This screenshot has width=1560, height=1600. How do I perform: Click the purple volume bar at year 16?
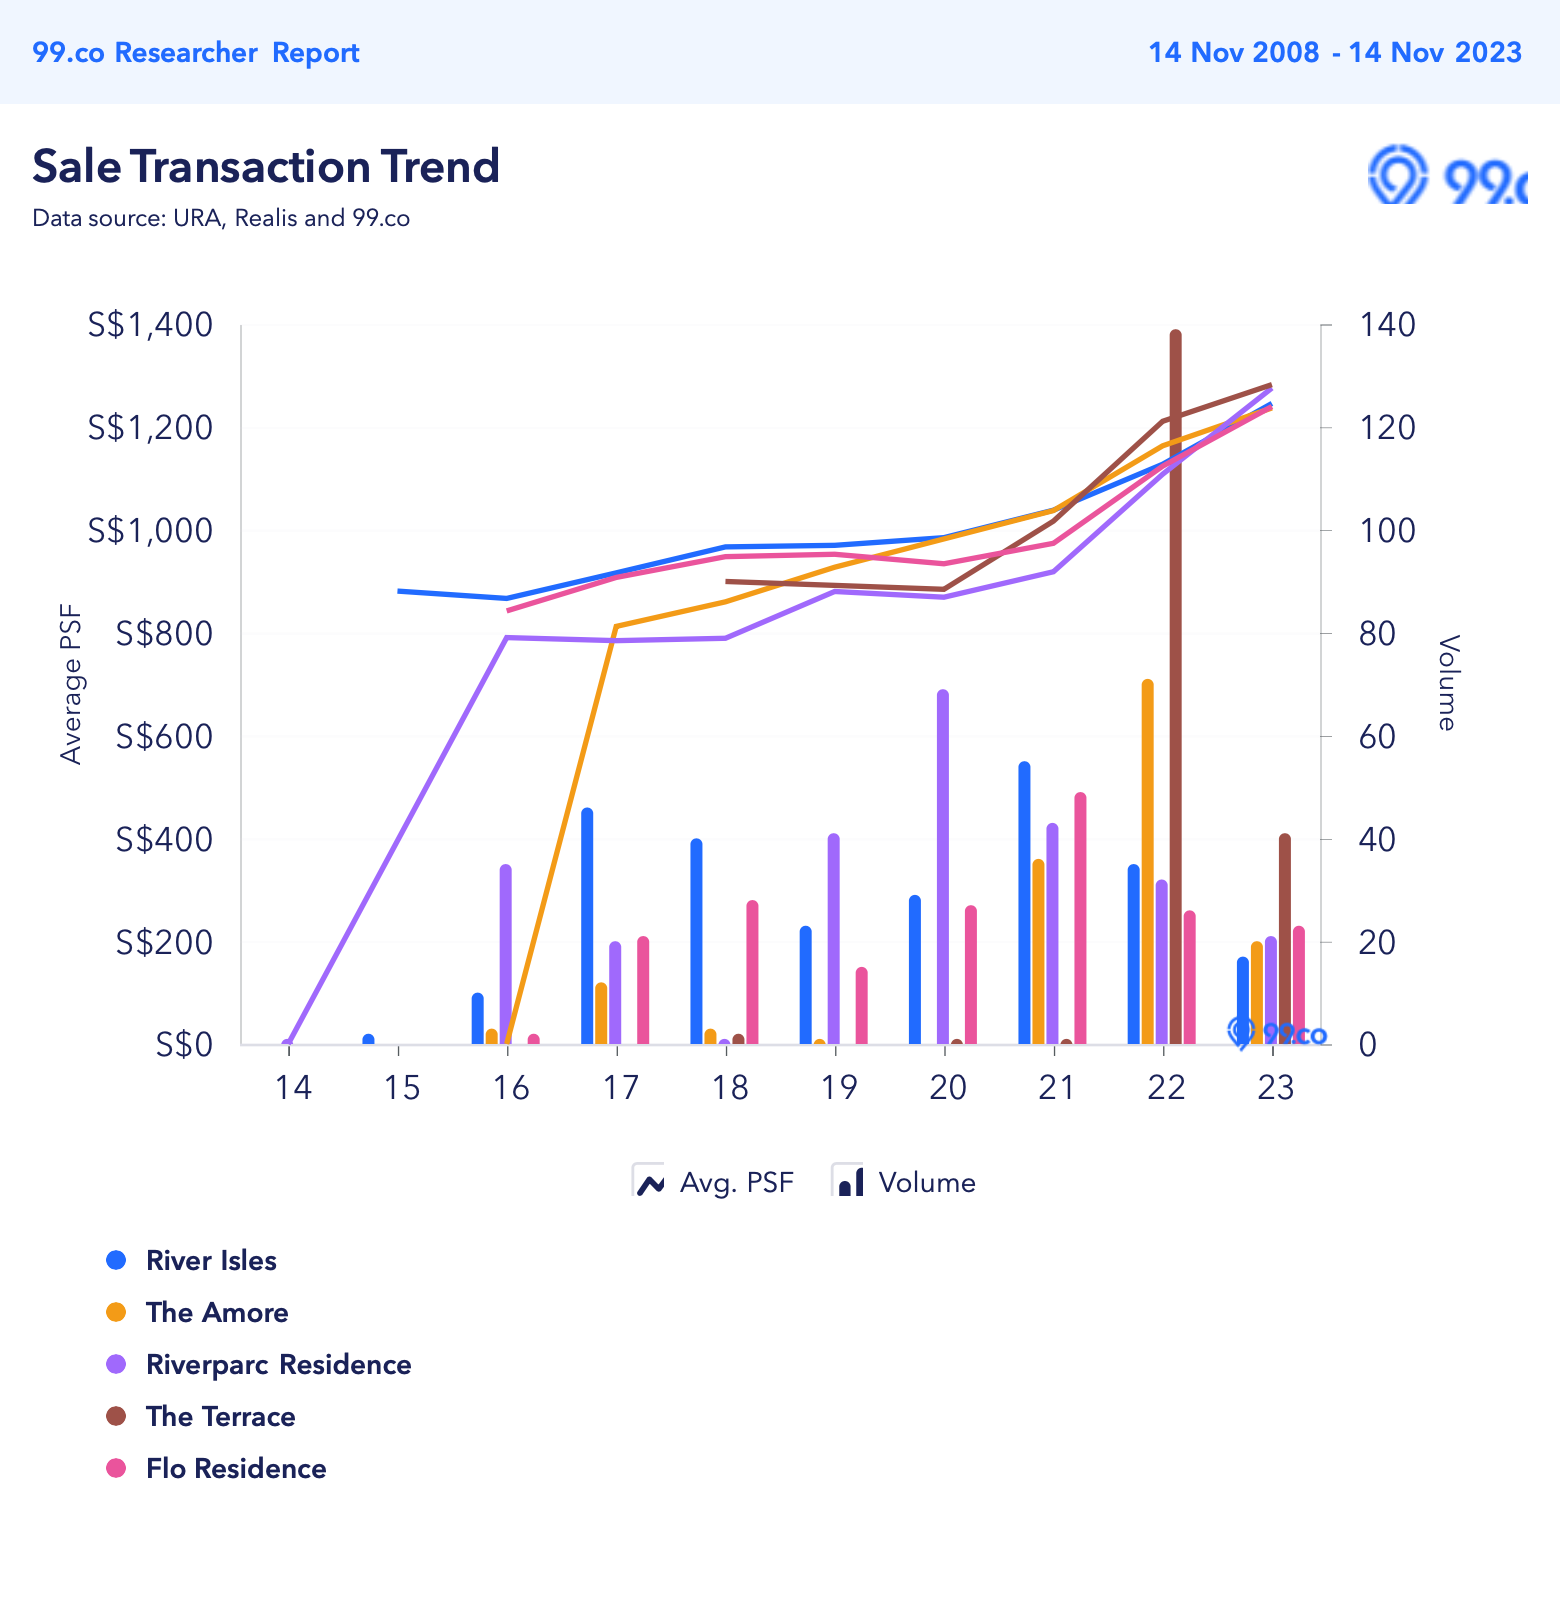click(x=505, y=954)
